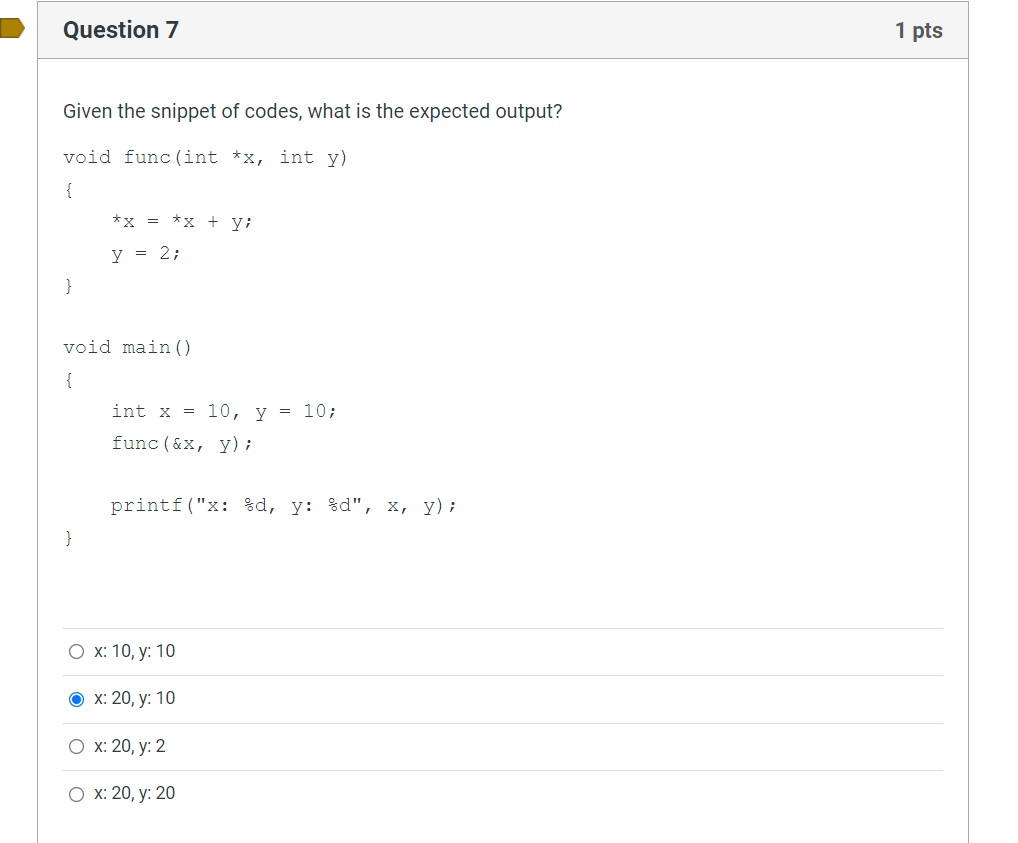Click the 'what is the expected output?' prompt text
The width and height of the screenshot is (1018, 843).
(x=435, y=111)
